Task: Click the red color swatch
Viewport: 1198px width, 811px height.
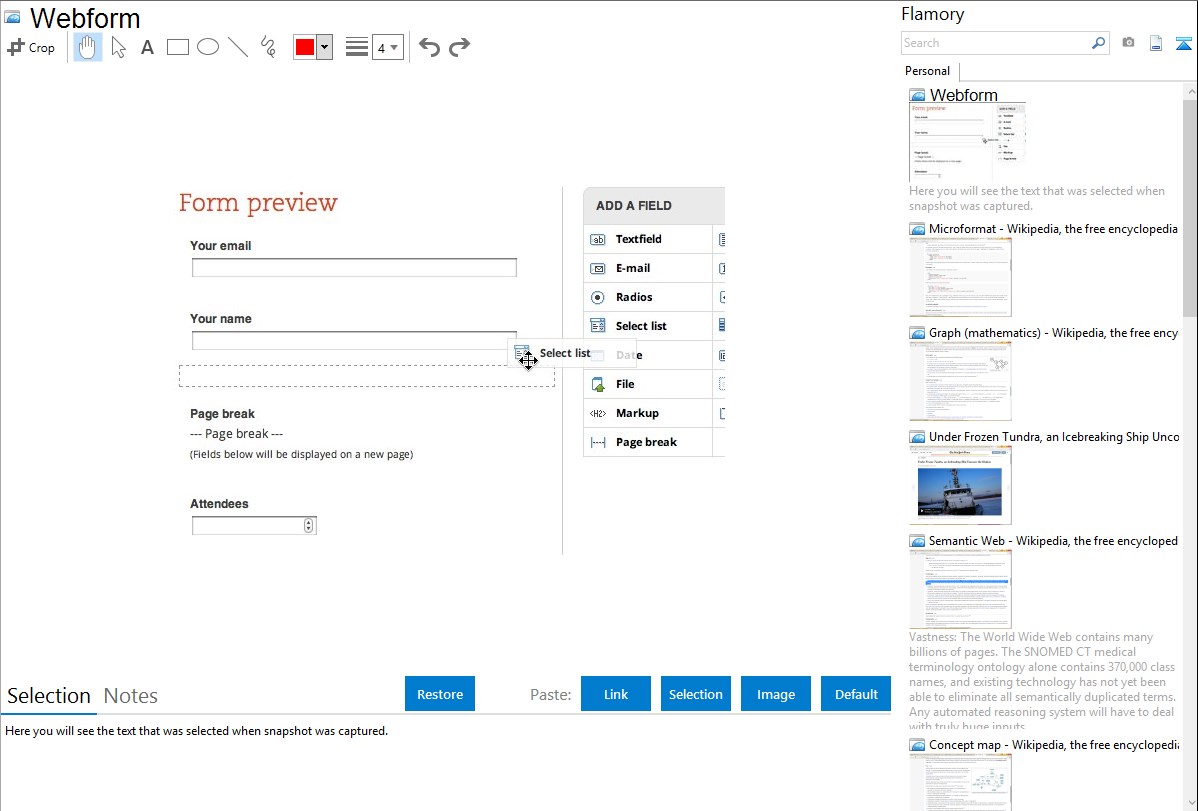Action: click(x=305, y=47)
